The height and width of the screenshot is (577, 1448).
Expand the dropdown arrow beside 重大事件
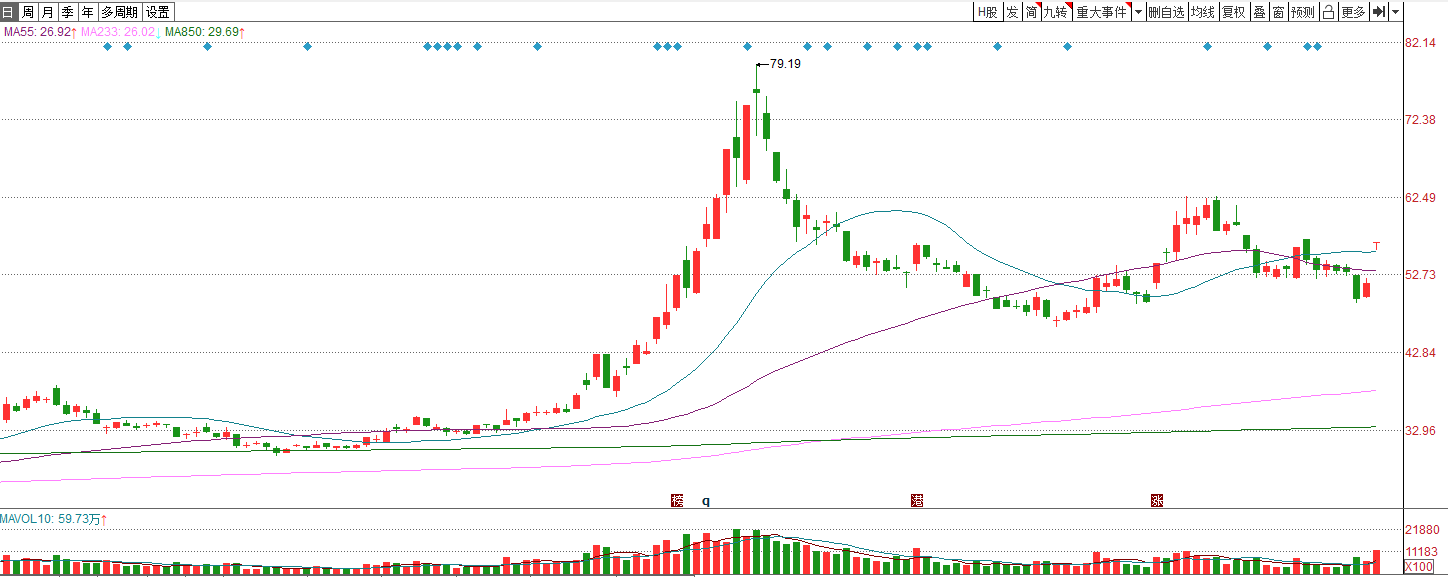(x=1138, y=12)
